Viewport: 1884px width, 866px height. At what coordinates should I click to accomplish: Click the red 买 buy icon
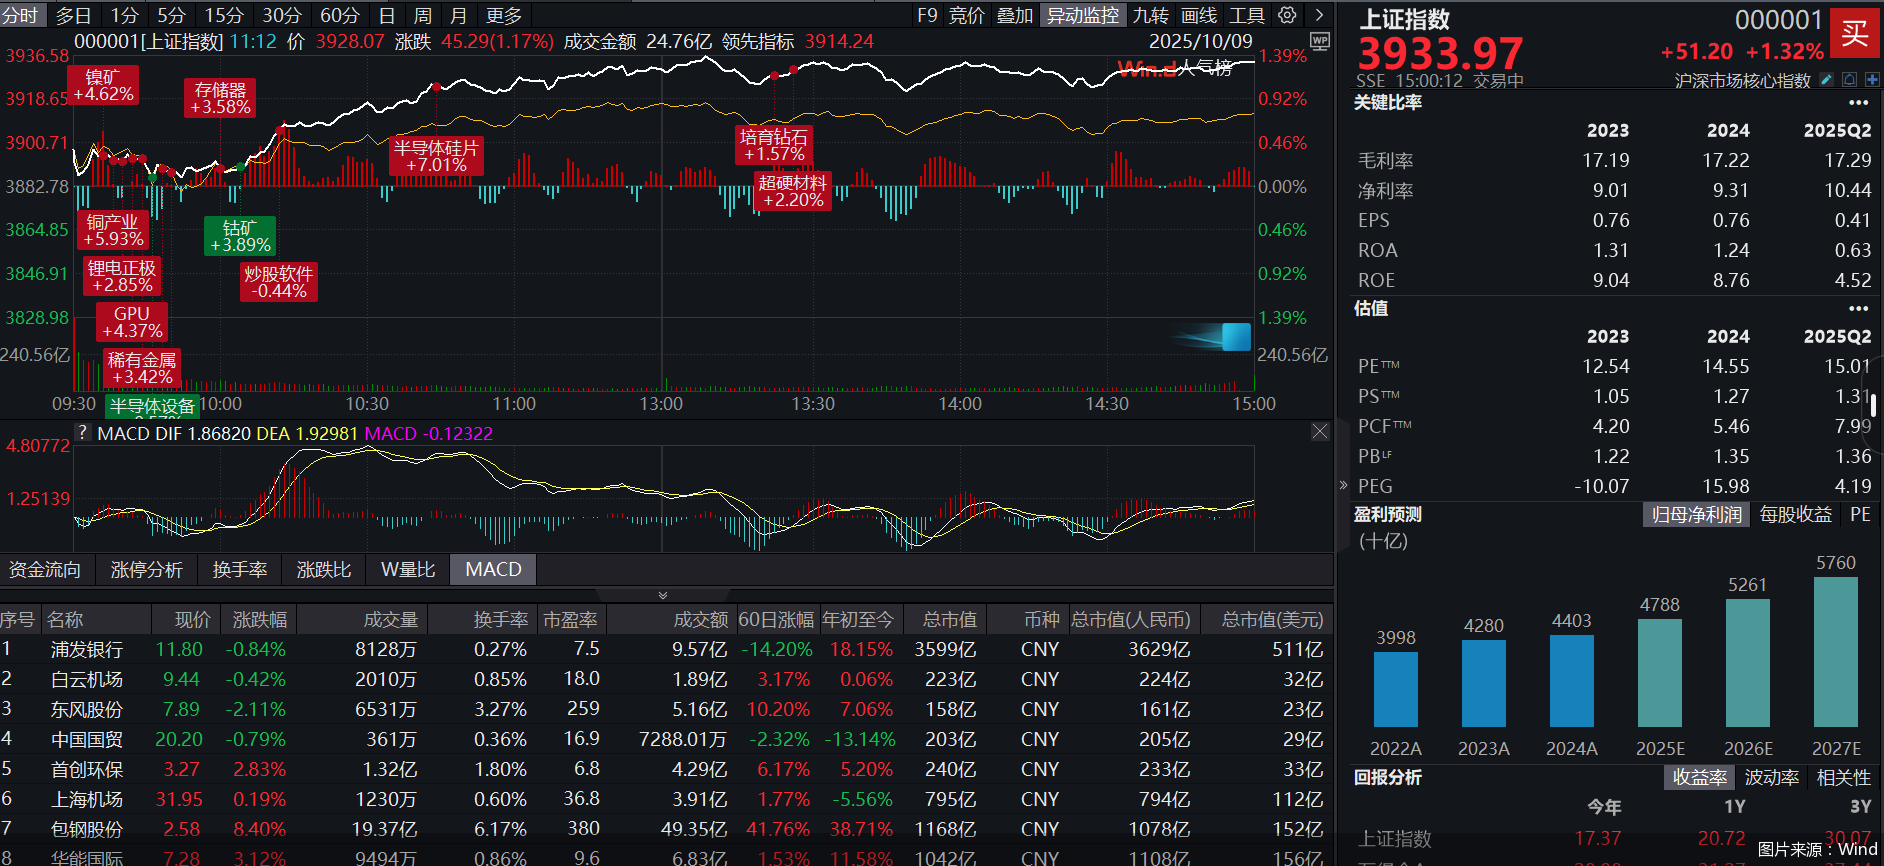(x=1854, y=33)
